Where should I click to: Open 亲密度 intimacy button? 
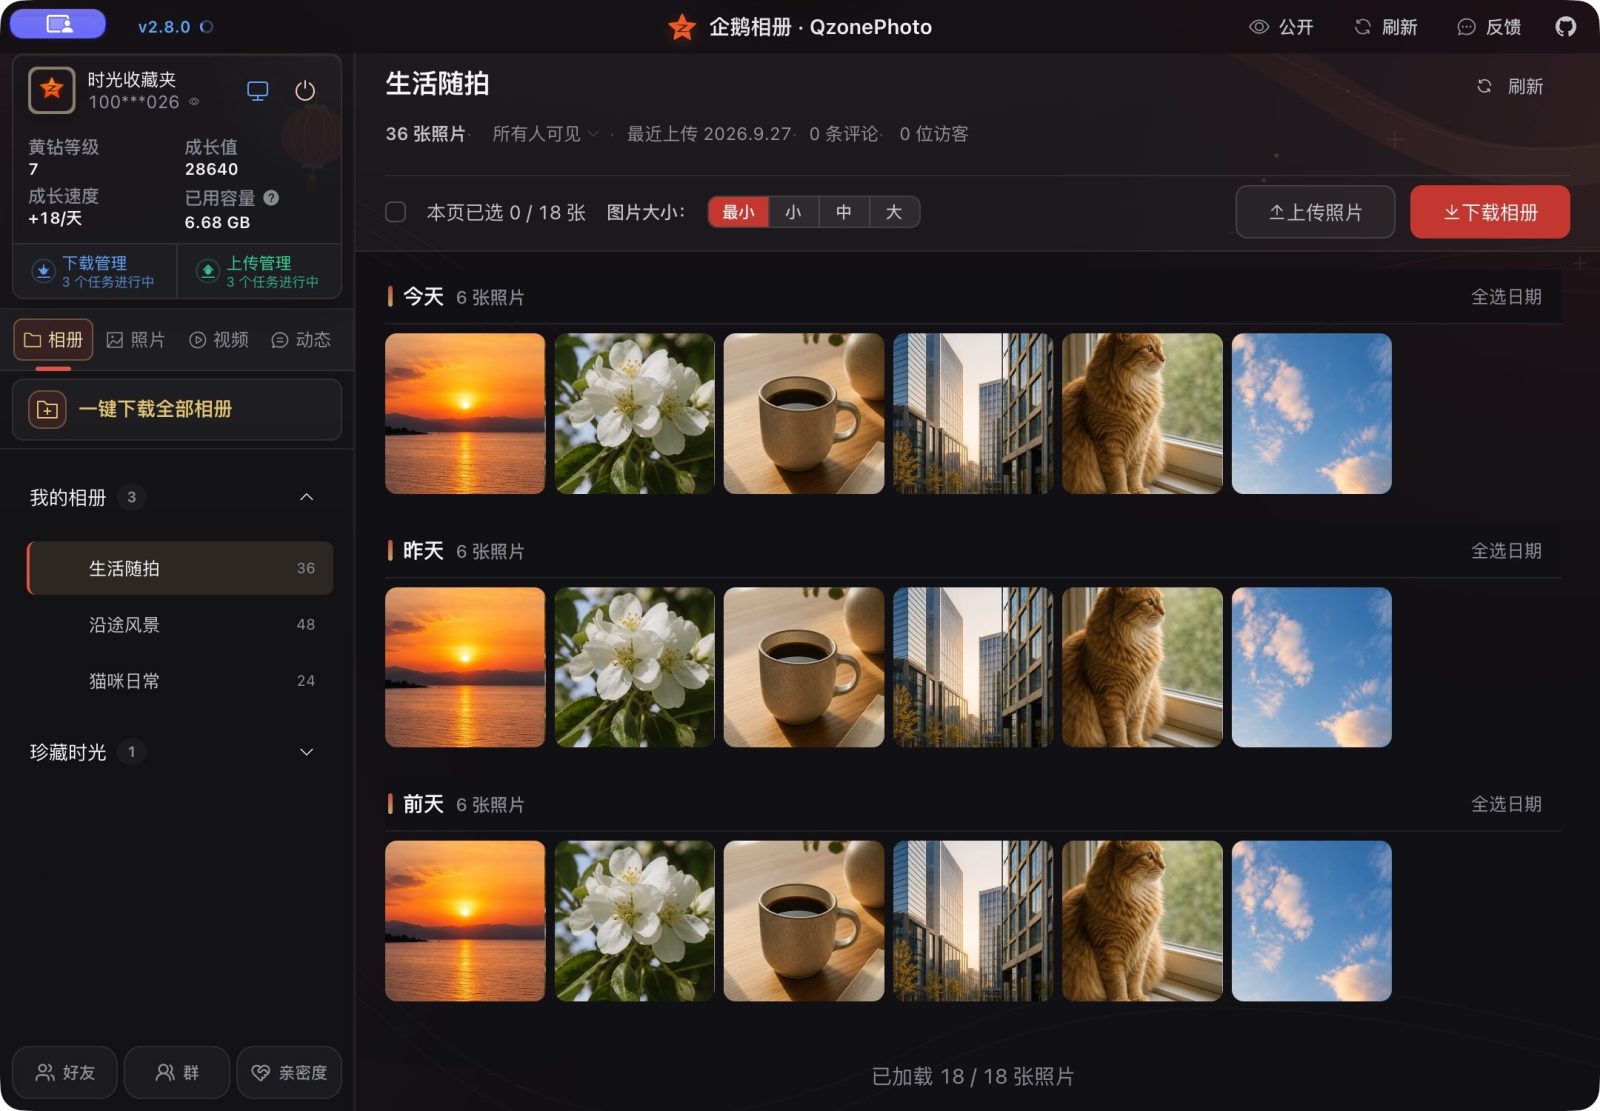tap(289, 1073)
